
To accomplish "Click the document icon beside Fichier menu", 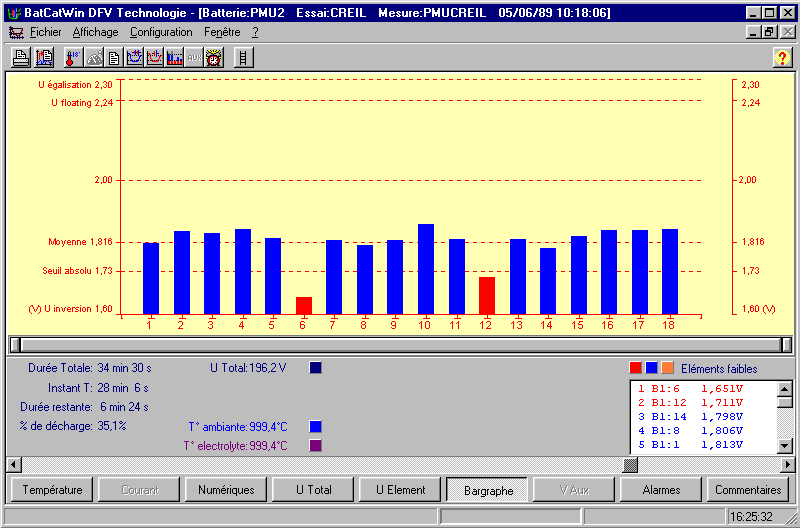I will coord(16,33).
